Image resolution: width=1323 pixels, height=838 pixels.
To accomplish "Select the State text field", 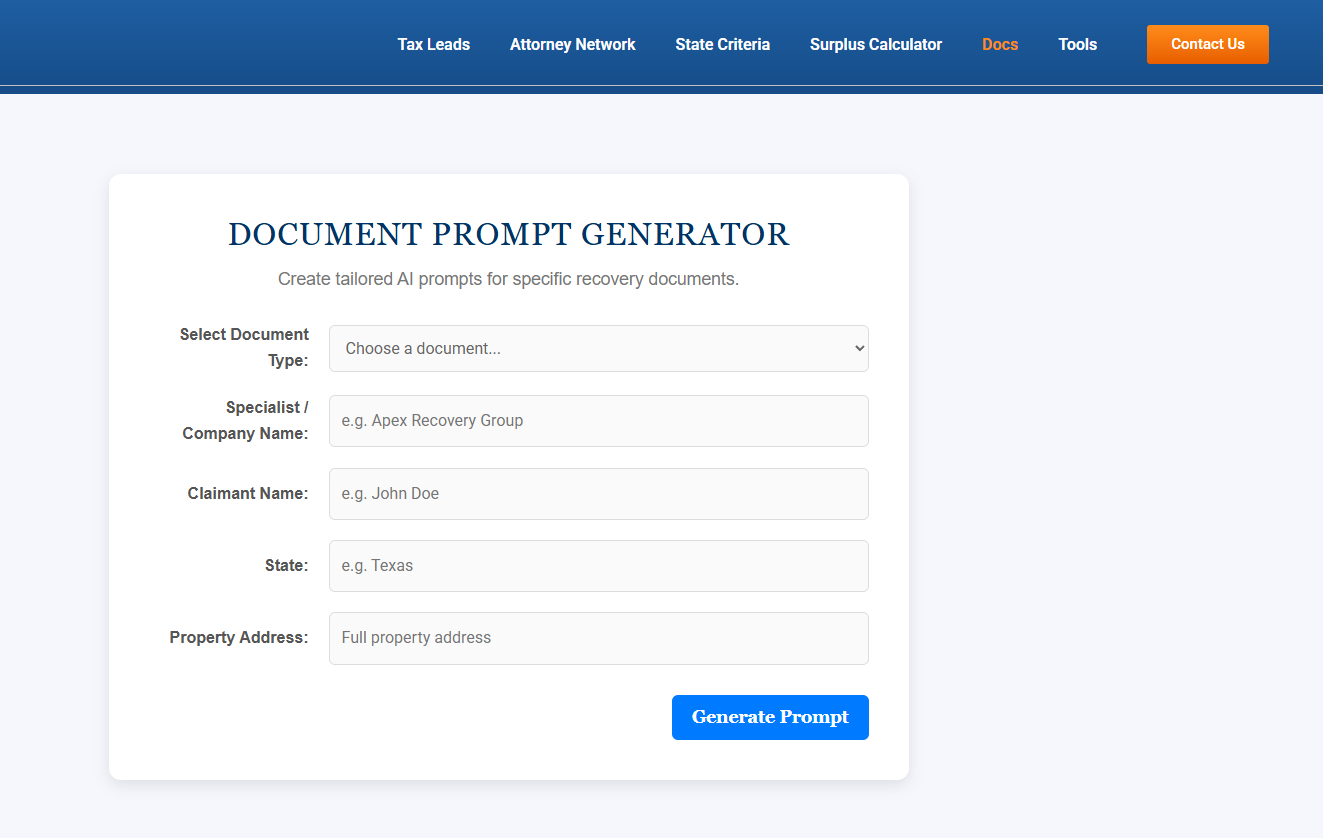I will [598, 565].
